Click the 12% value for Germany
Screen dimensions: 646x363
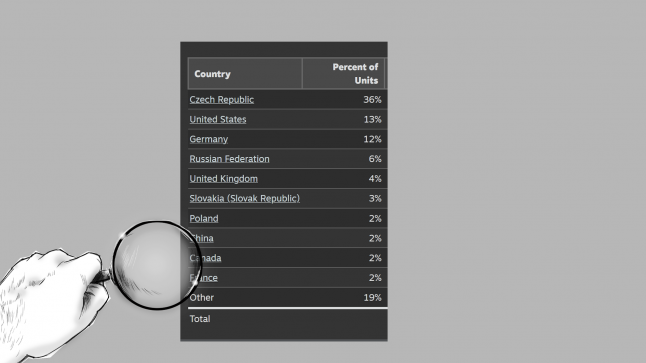(x=372, y=139)
